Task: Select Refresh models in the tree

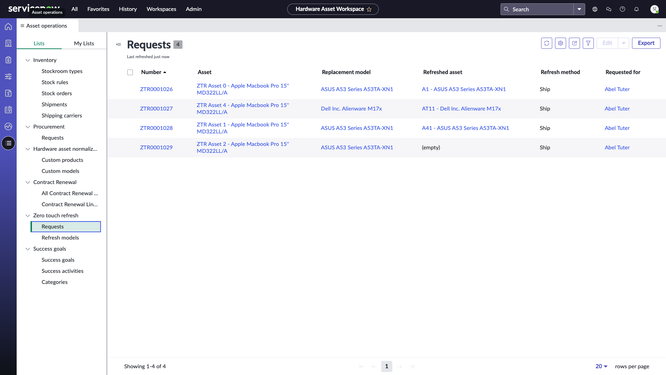Action: click(x=60, y=238)
